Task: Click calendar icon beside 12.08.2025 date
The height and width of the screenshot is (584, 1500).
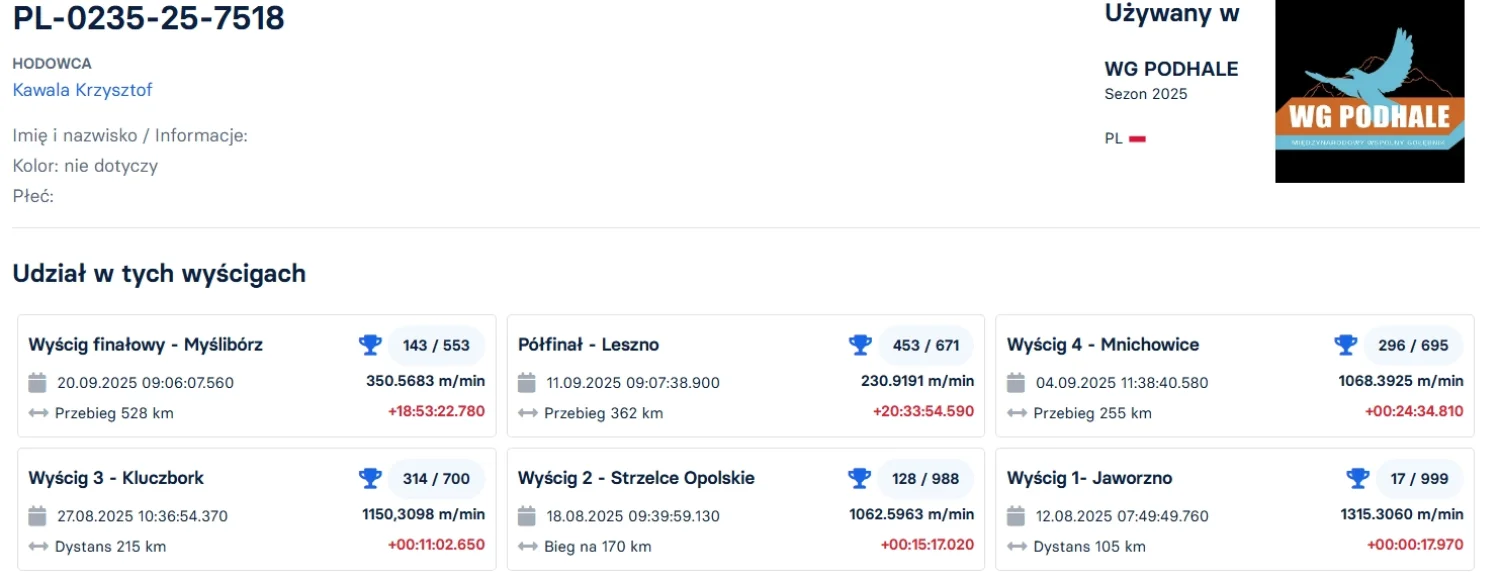Action: pyautogui.click(x=1016, y=516)
